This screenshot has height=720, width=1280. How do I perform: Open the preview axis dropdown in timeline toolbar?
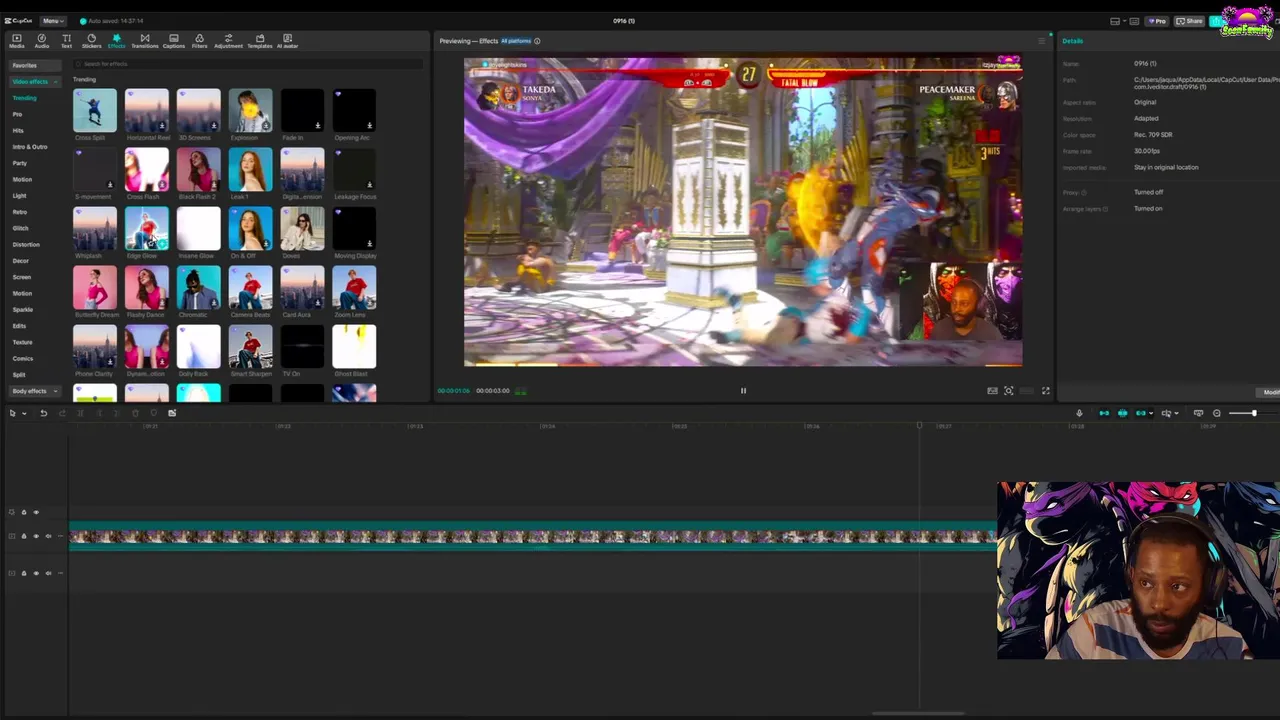tap(1176, 413)
